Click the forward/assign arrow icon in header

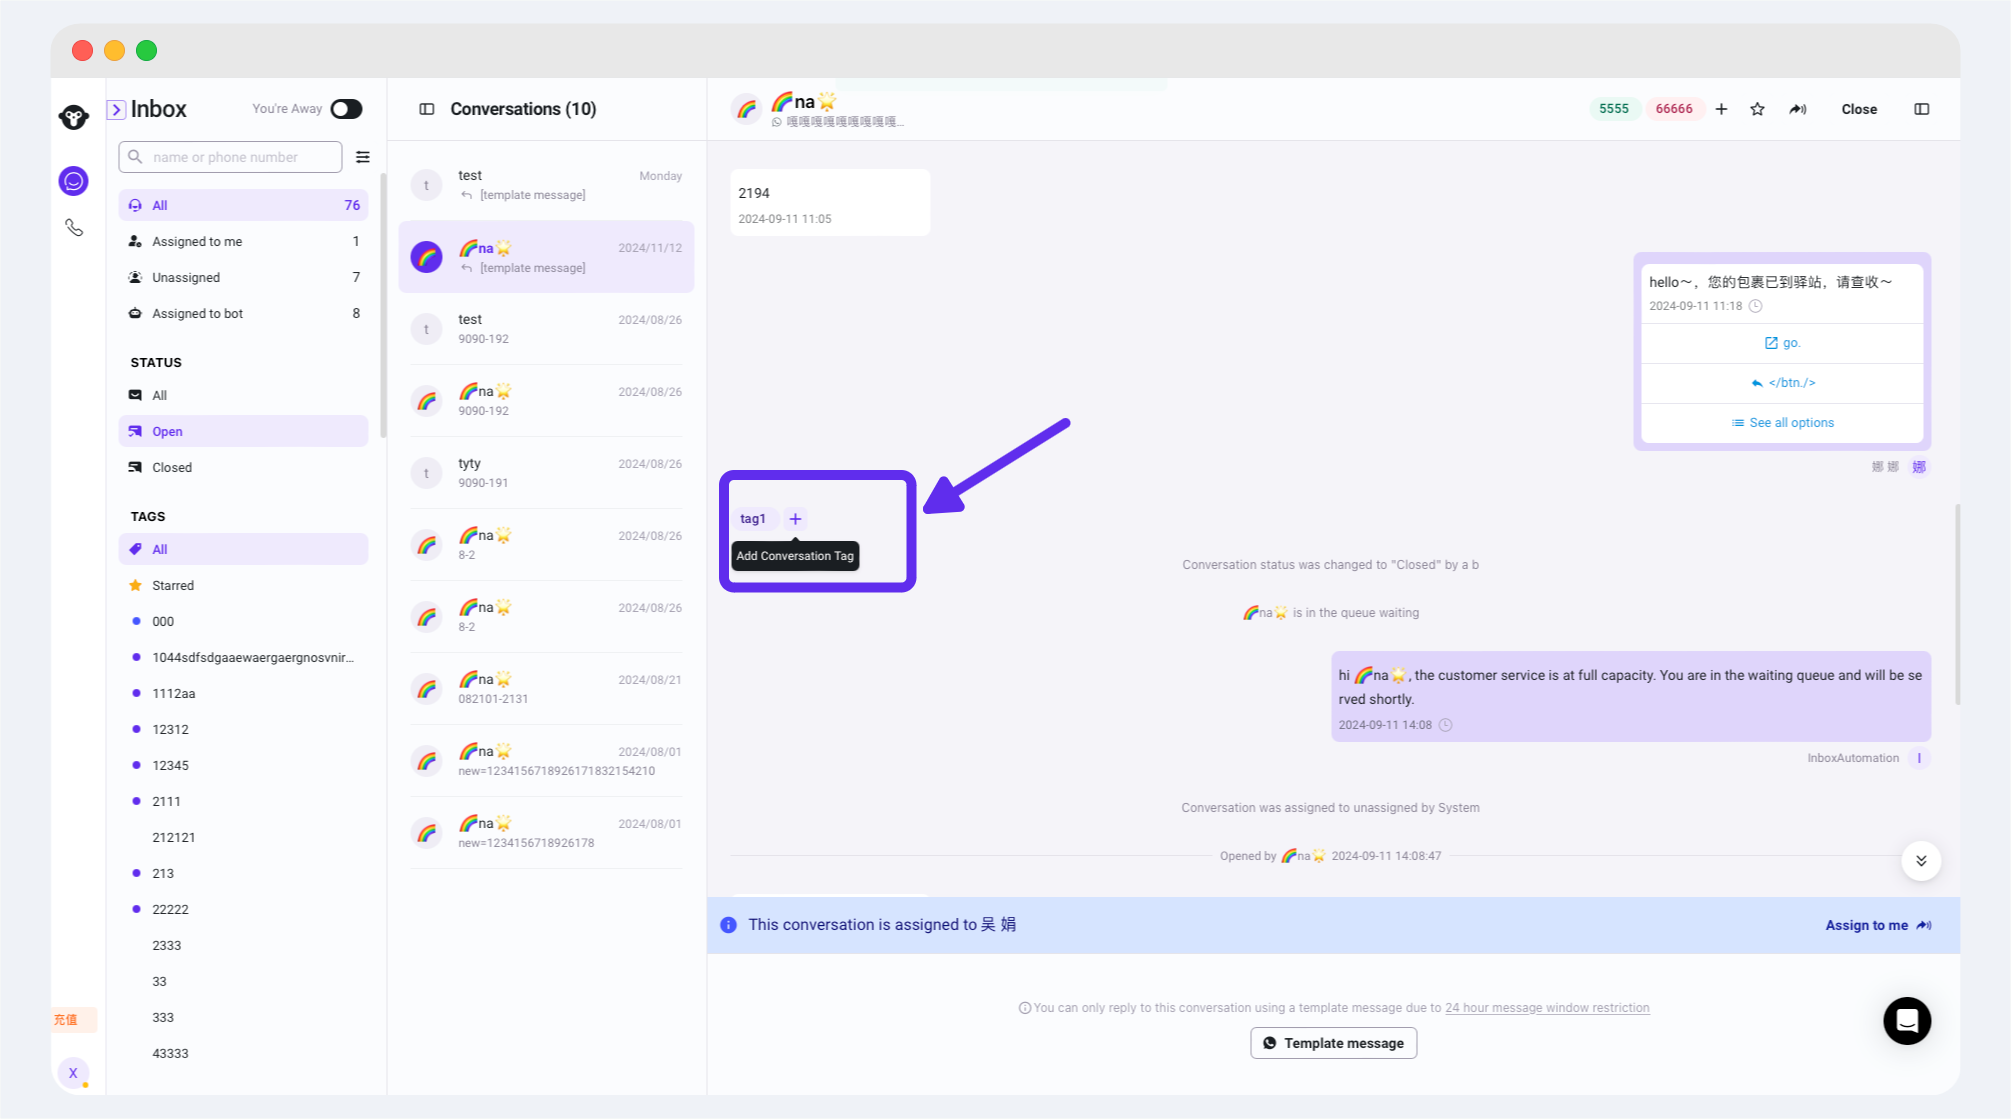coord(1797,109)
